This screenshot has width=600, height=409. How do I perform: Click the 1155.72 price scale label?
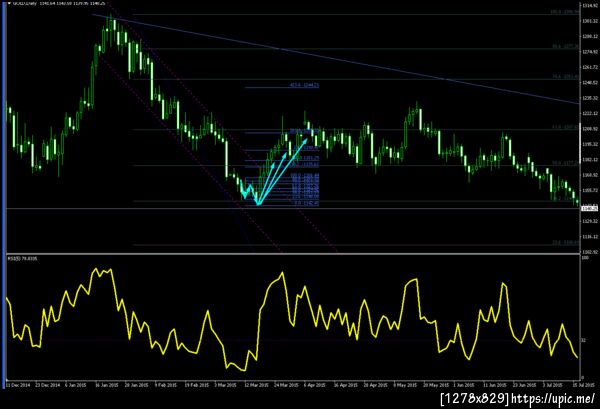tap(590, 190)
